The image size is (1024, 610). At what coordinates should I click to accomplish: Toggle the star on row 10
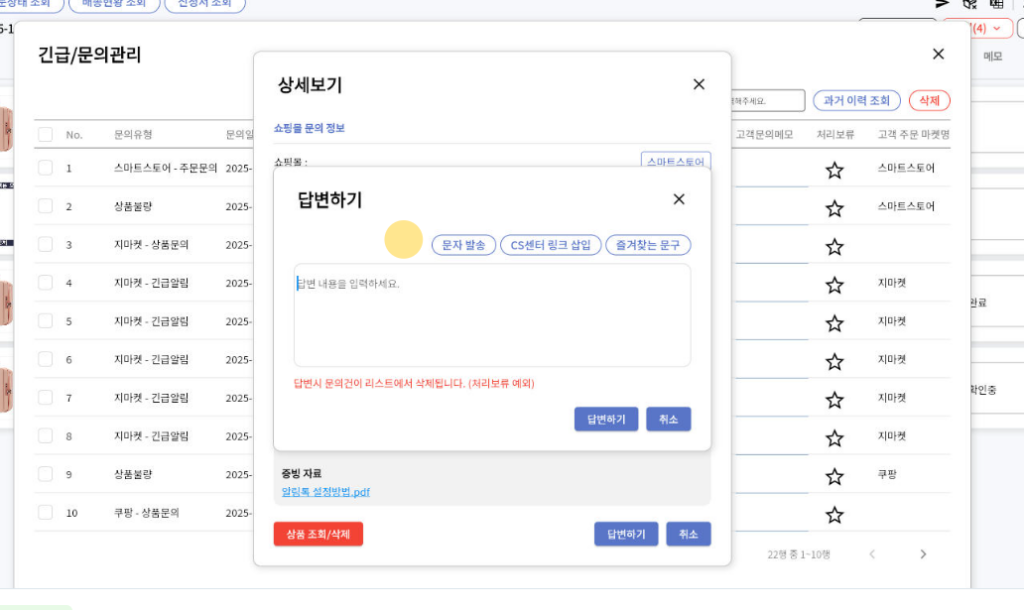tap(834, 514)
